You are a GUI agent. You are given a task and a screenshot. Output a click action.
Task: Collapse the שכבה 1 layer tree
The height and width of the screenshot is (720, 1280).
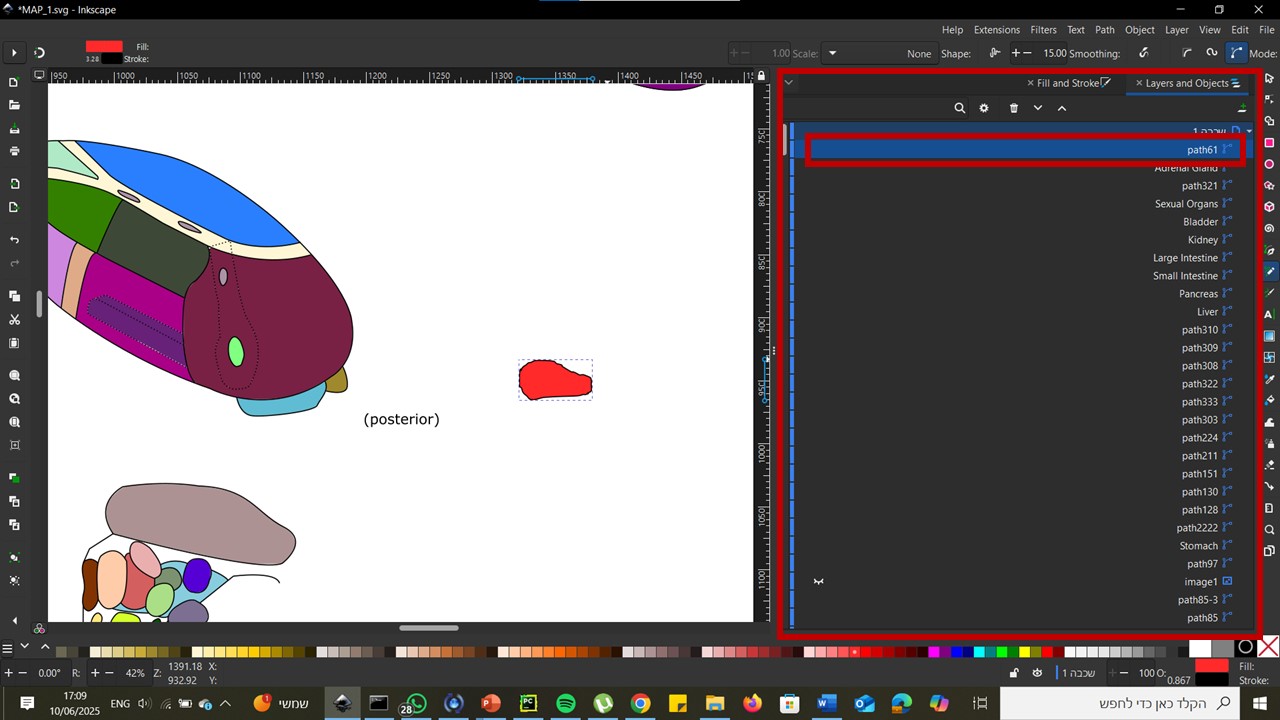pyautogui.click(x=1248, y=131)
